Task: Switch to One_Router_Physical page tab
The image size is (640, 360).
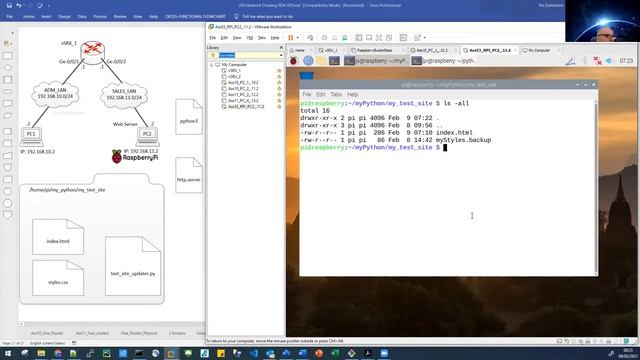Action: [x=139, y=333]
